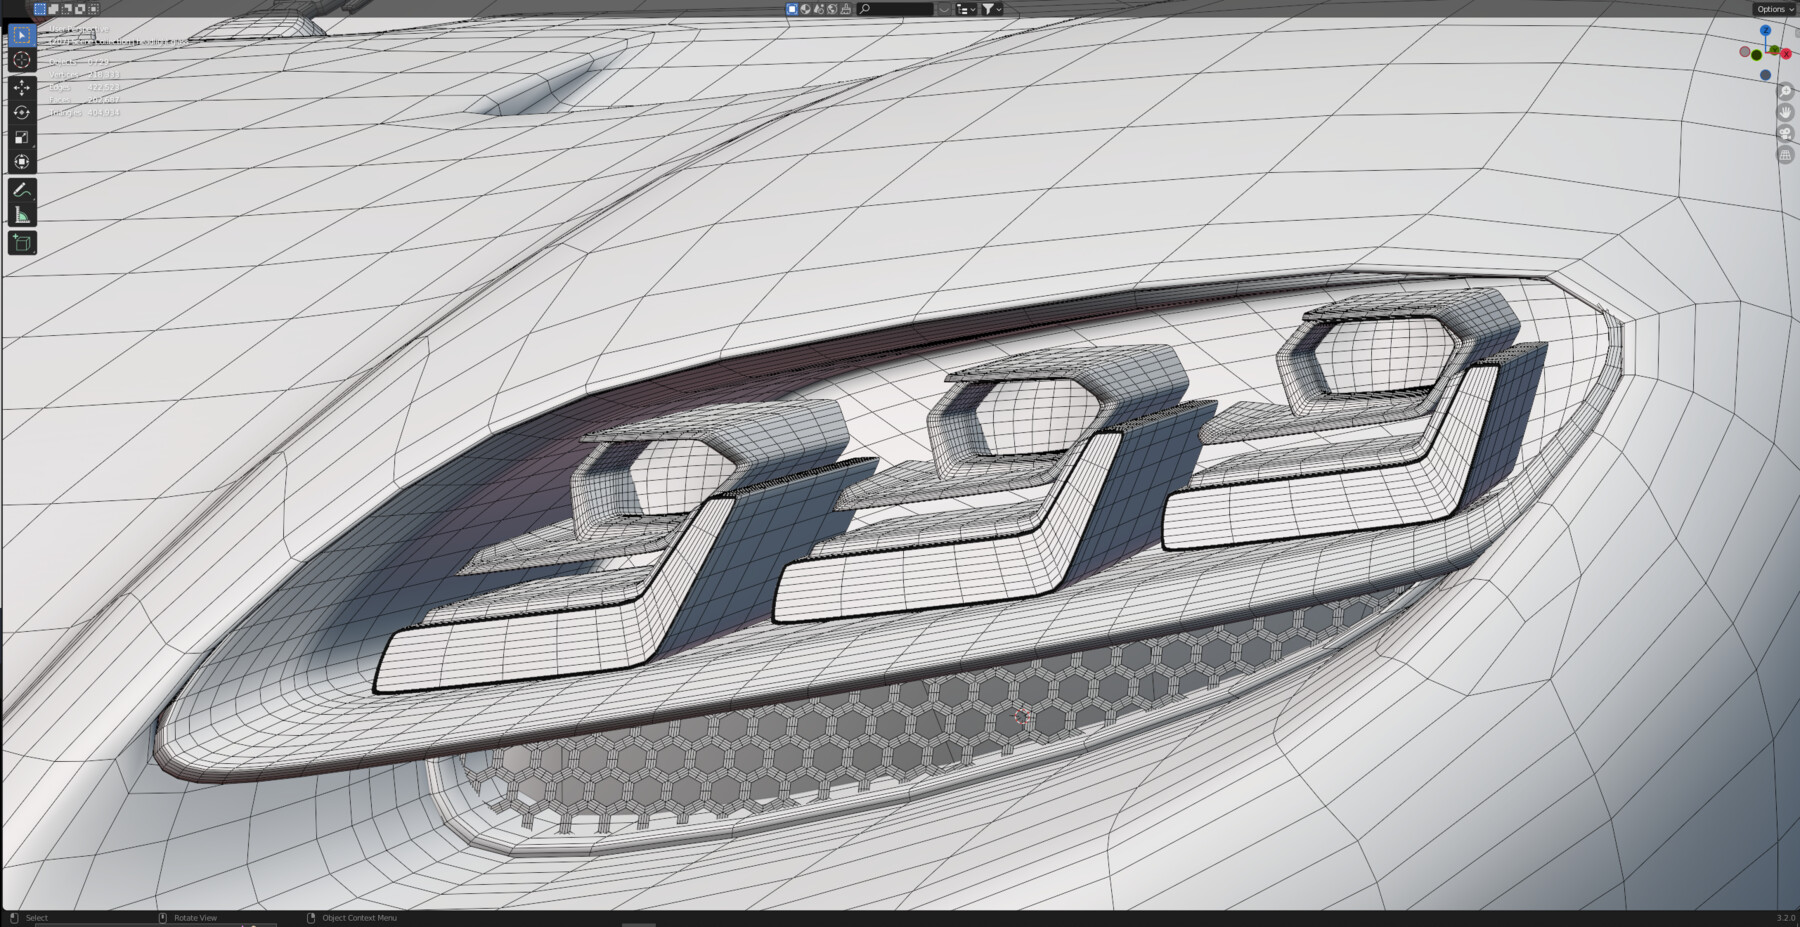Click the zoom magnifier navigation icon
The image size is (1800, 927).
click(x=1786, y=91)
